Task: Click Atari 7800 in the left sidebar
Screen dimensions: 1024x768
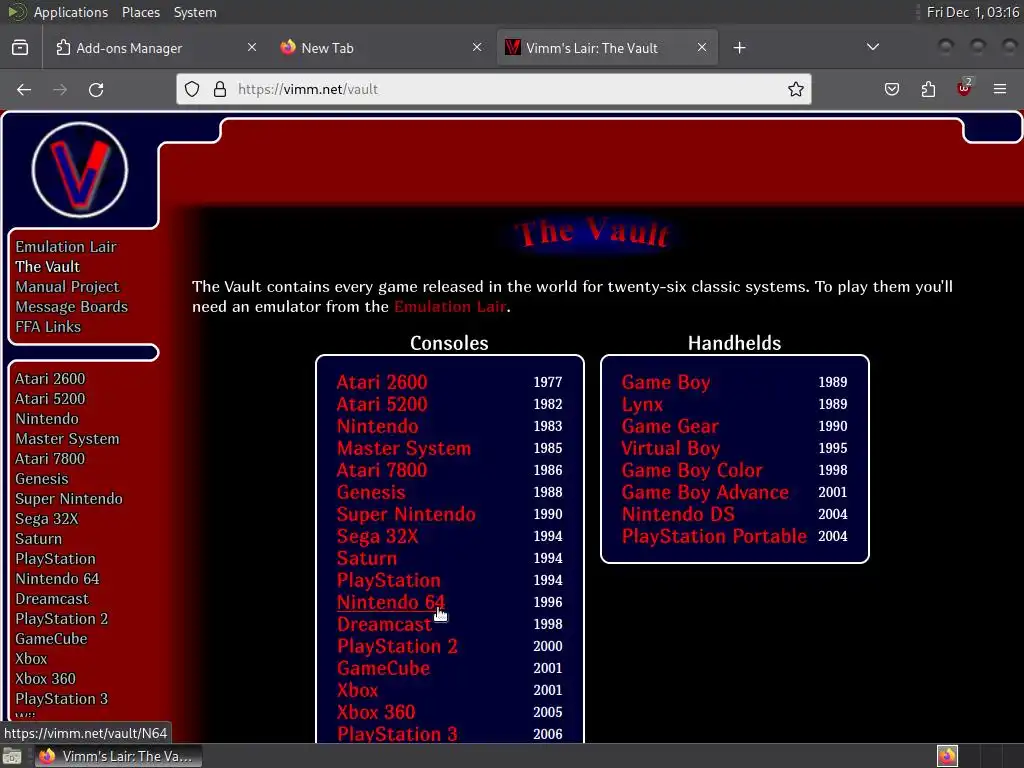Action: [50, 458]
